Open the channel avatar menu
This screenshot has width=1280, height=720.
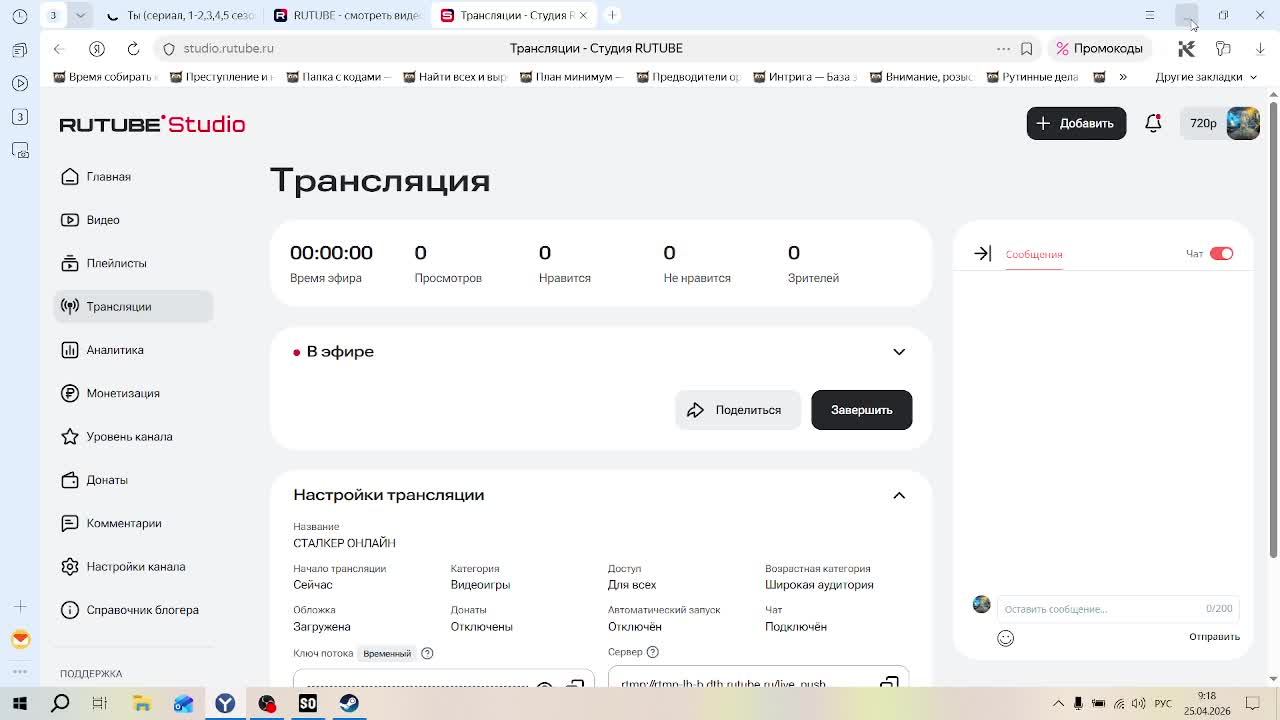[x=1243, y=123]
